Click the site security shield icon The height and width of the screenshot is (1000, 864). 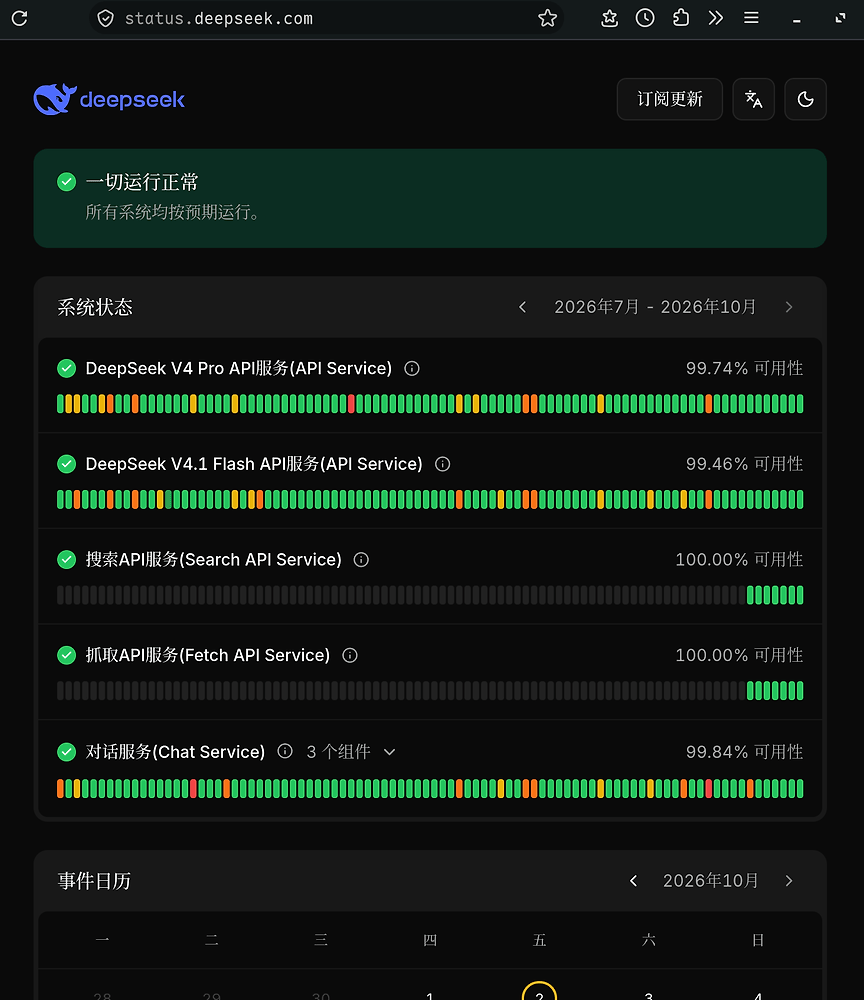105,18
